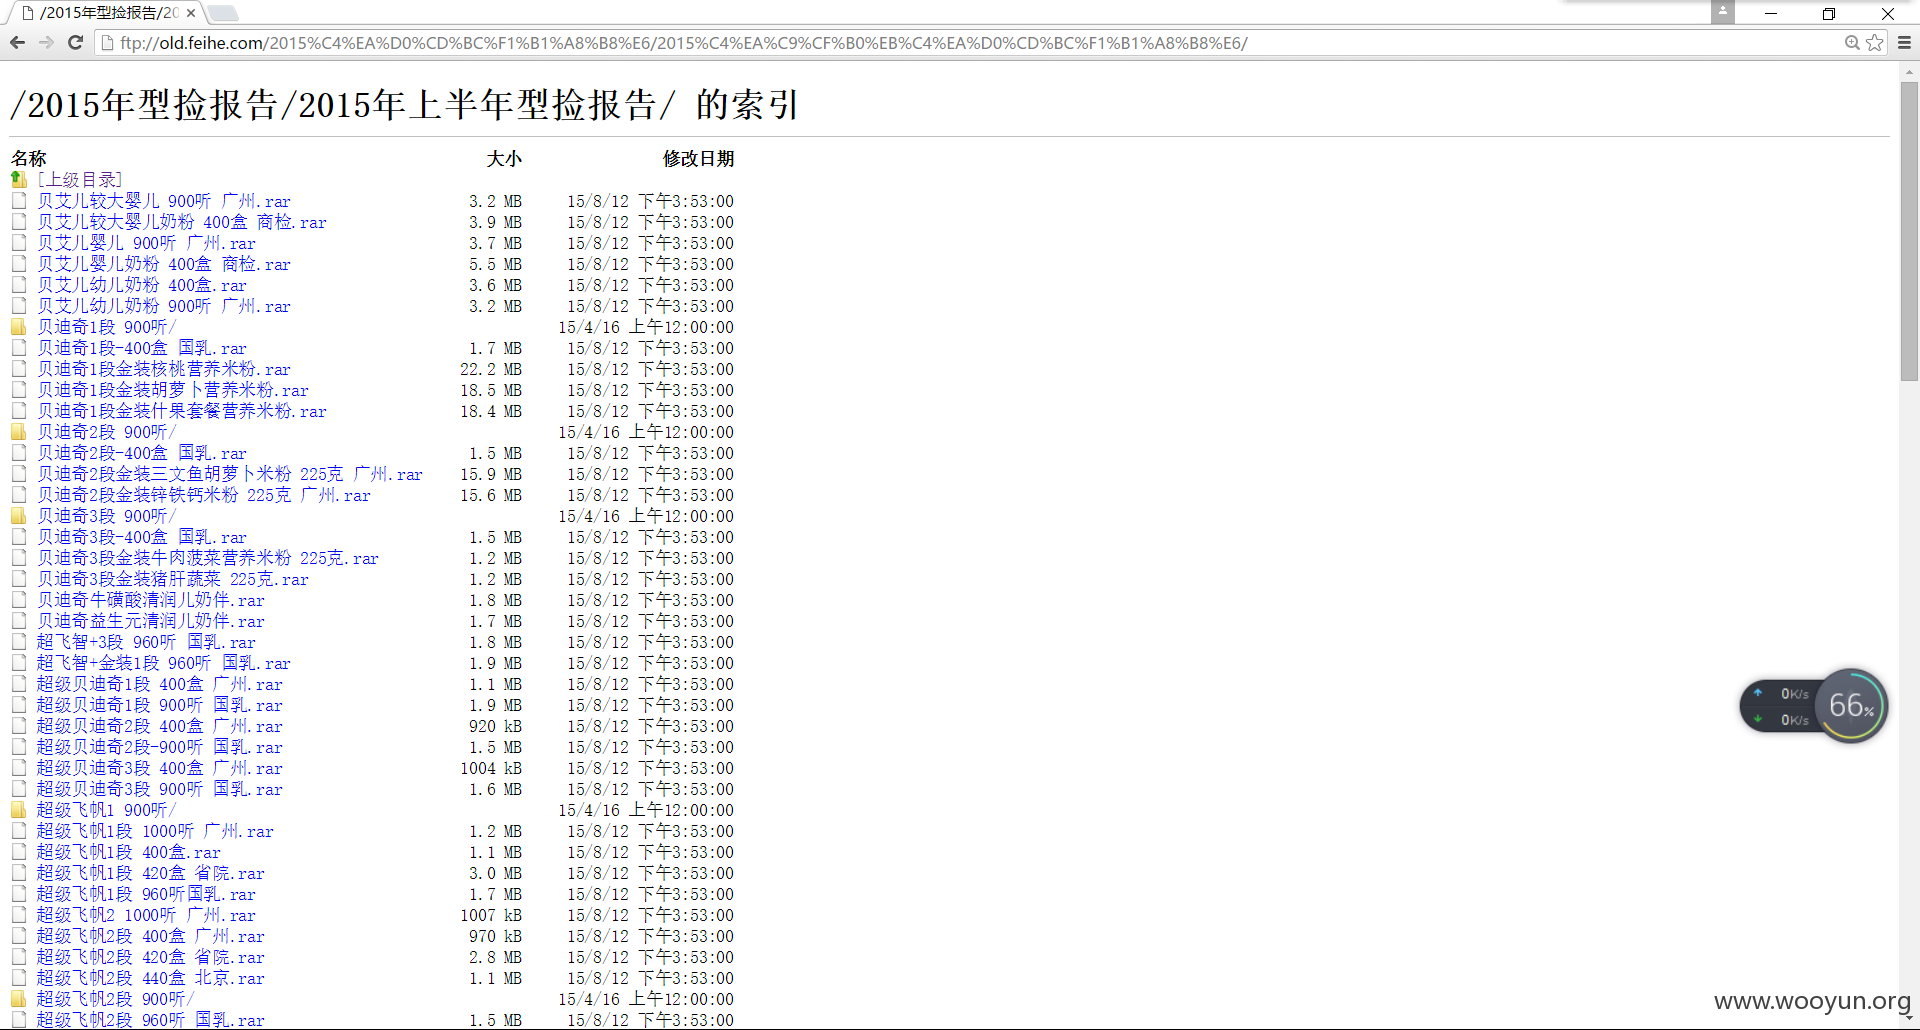The height and width of the screenshot is (1030, 1920).
Task: Download 超级飞帆1段 1000听 广州.rar
Action: pos(155,831)
